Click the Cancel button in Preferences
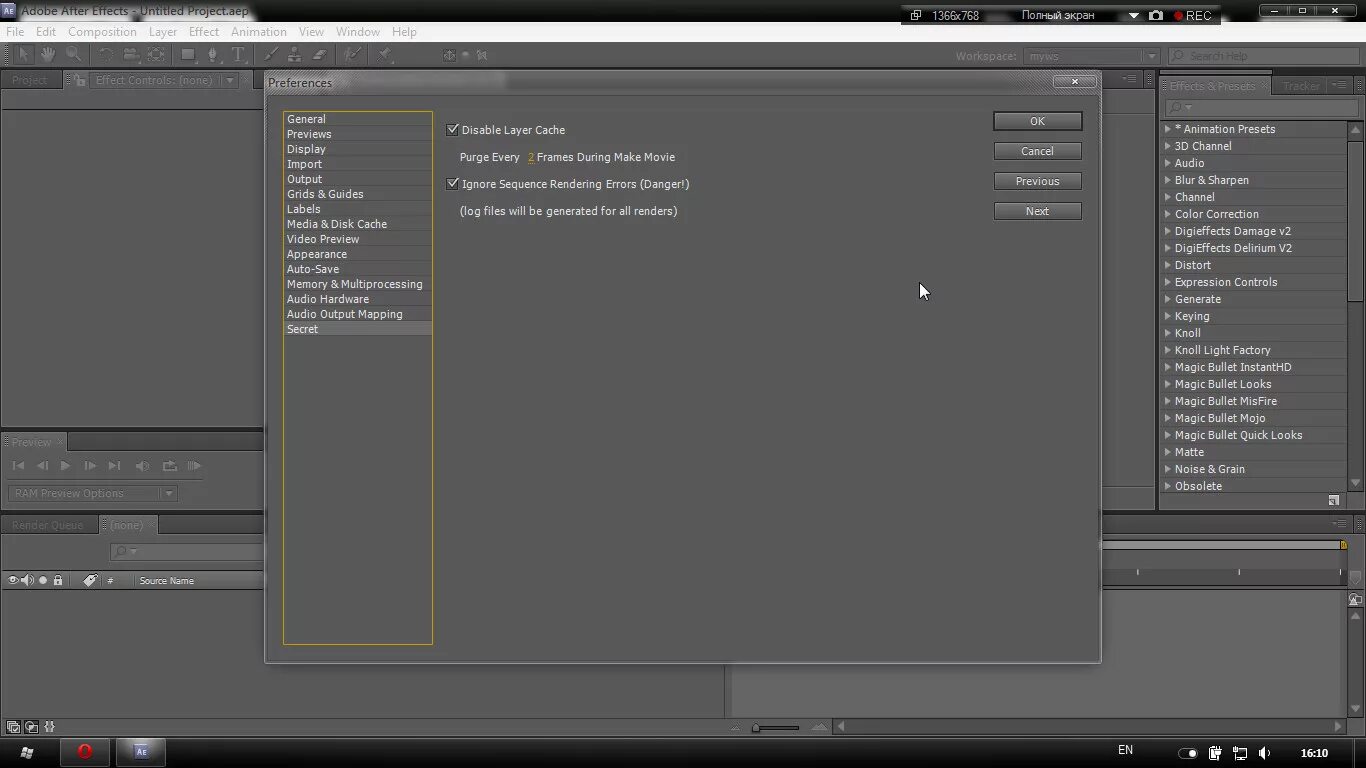This screenshot has height=768, width=1366. [x=1037, y=151]
